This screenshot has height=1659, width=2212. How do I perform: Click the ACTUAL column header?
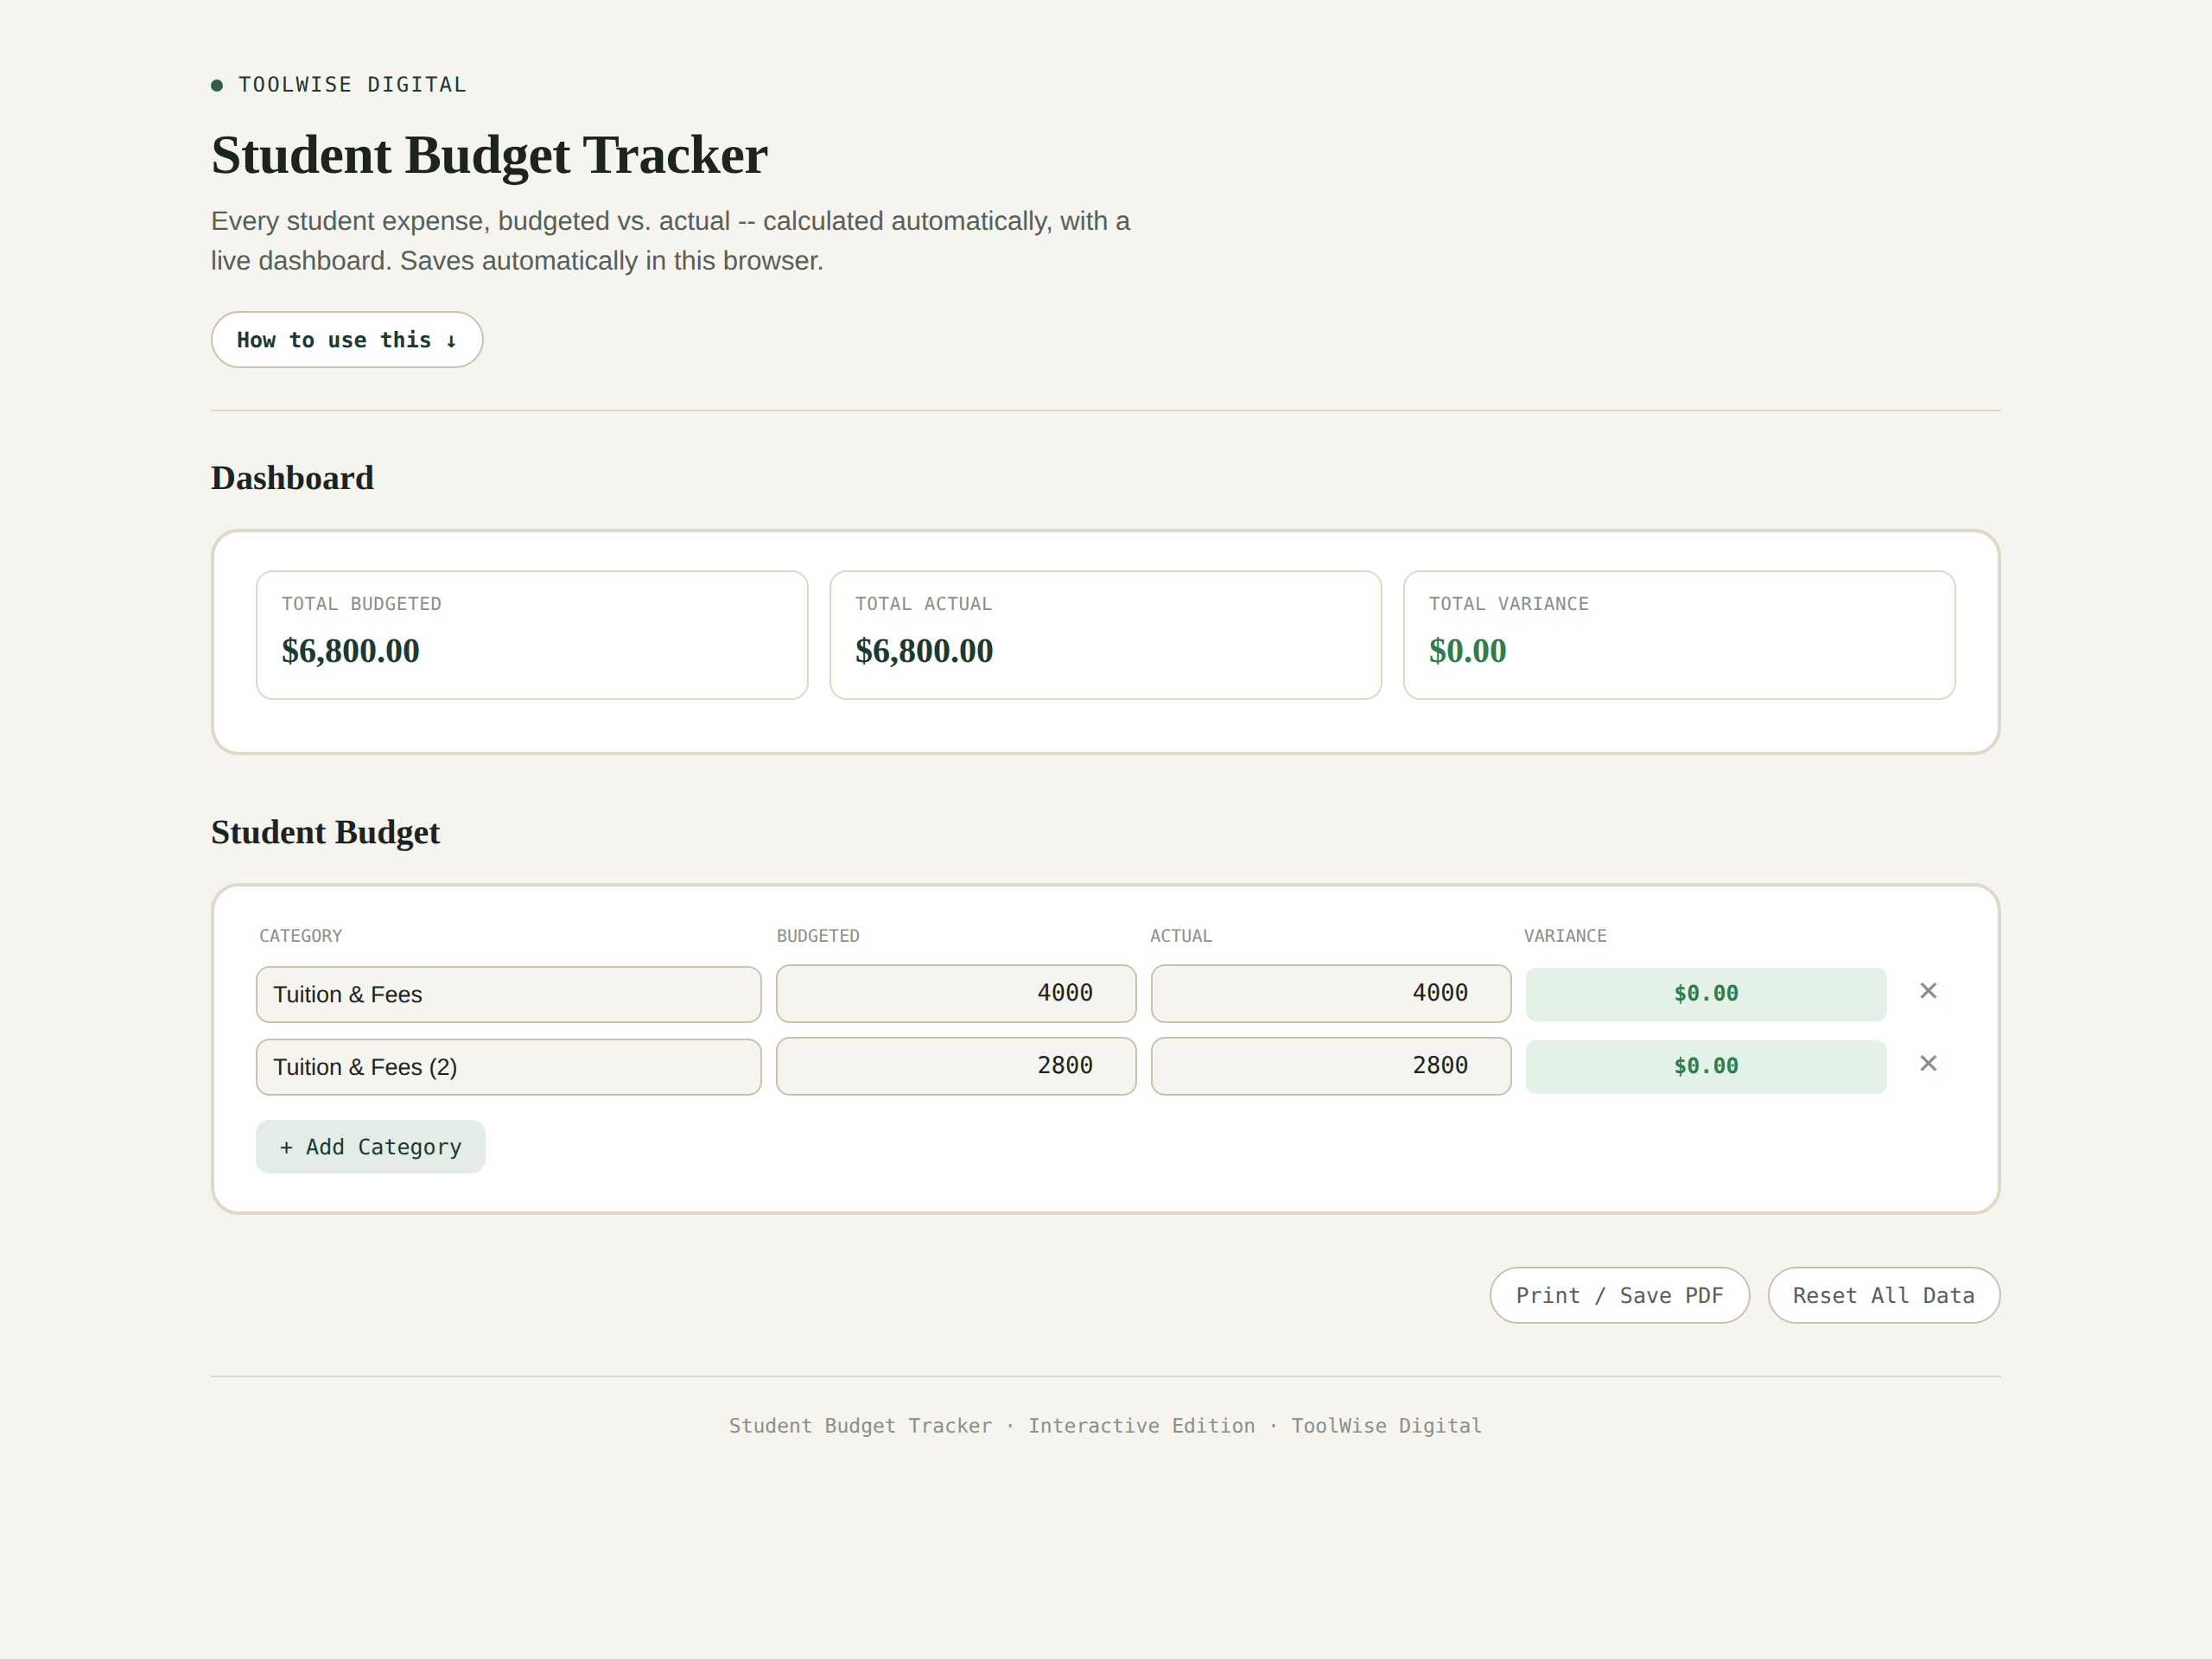pyautogui.click(x=1181, y=936)
